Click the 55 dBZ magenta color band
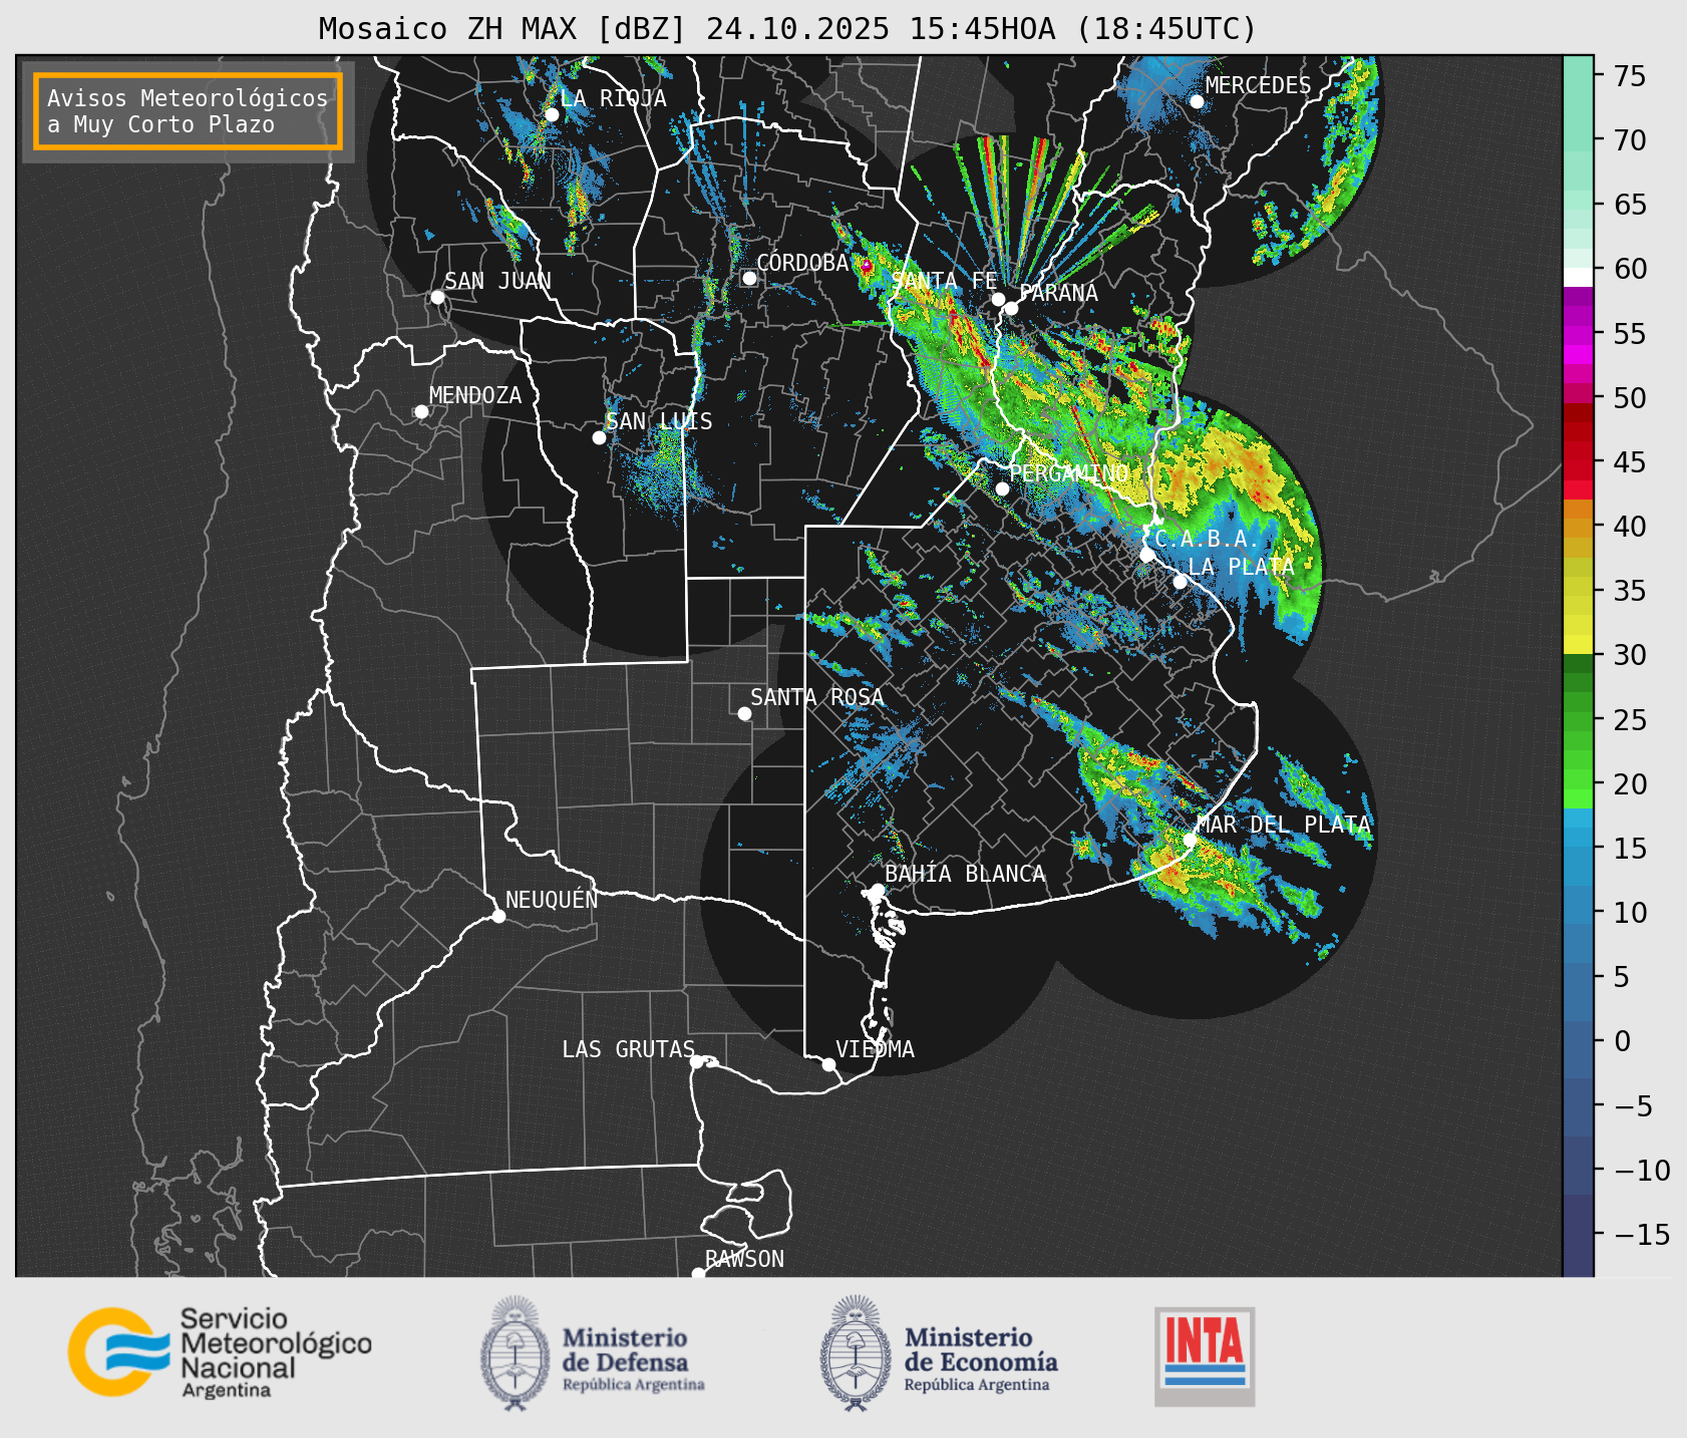This screenshot has width=1687, height=1438. click(1578, 333)
